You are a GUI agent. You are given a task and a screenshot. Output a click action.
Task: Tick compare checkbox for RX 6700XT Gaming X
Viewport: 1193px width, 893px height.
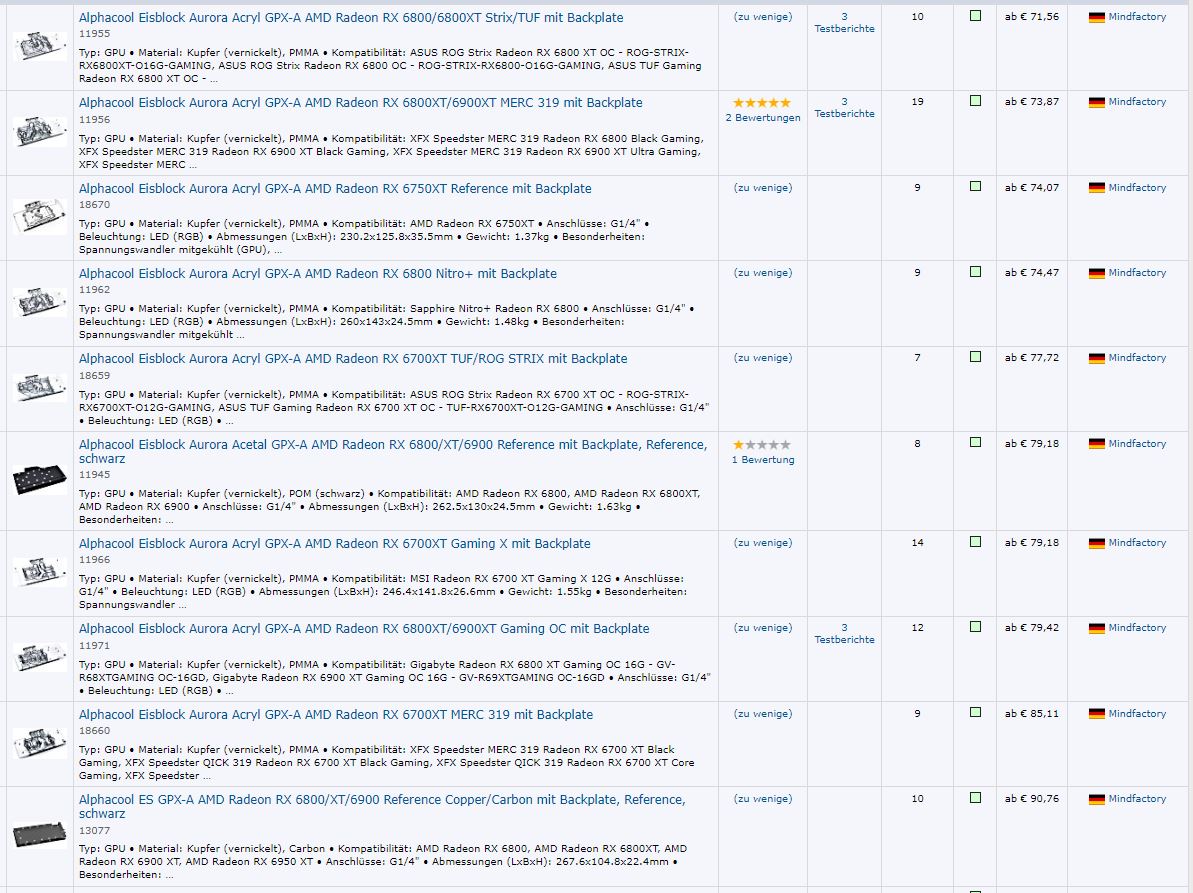[975, 542]
